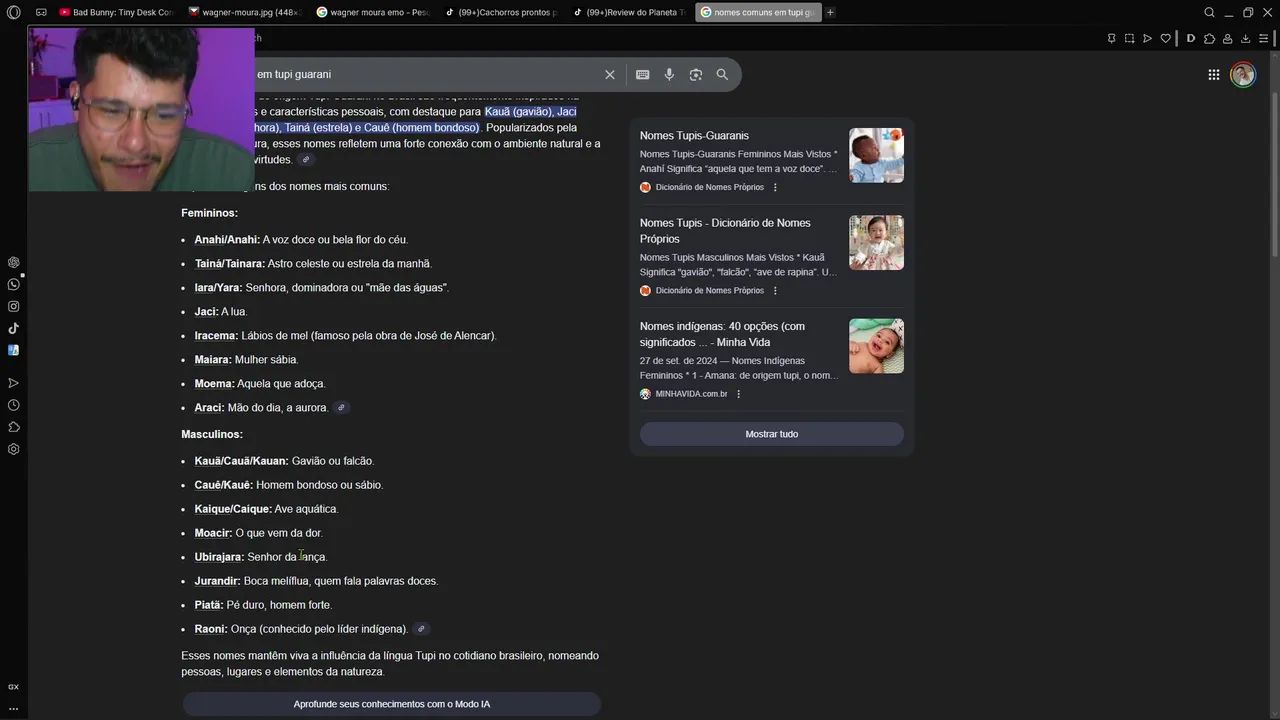
Task: Open browser extensions cube in toolbar
Action: point(1209,38)
